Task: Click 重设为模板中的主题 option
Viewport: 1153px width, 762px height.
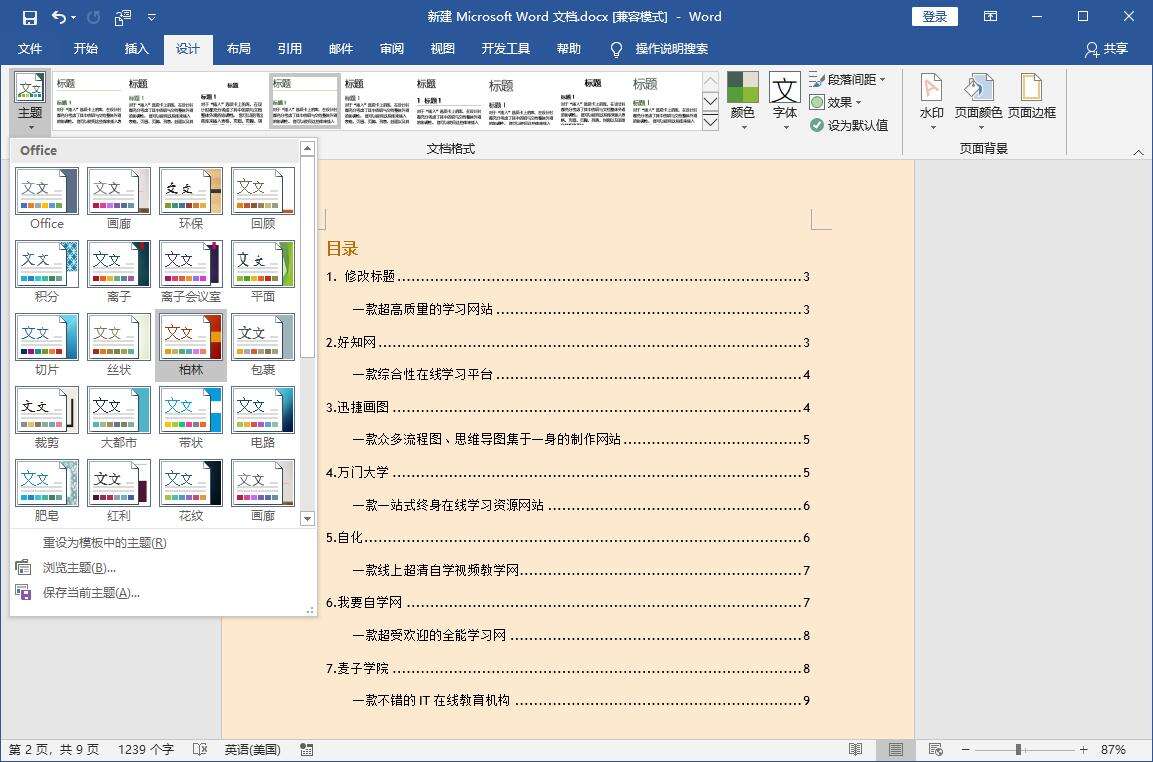Action: (x=104, y=543)
